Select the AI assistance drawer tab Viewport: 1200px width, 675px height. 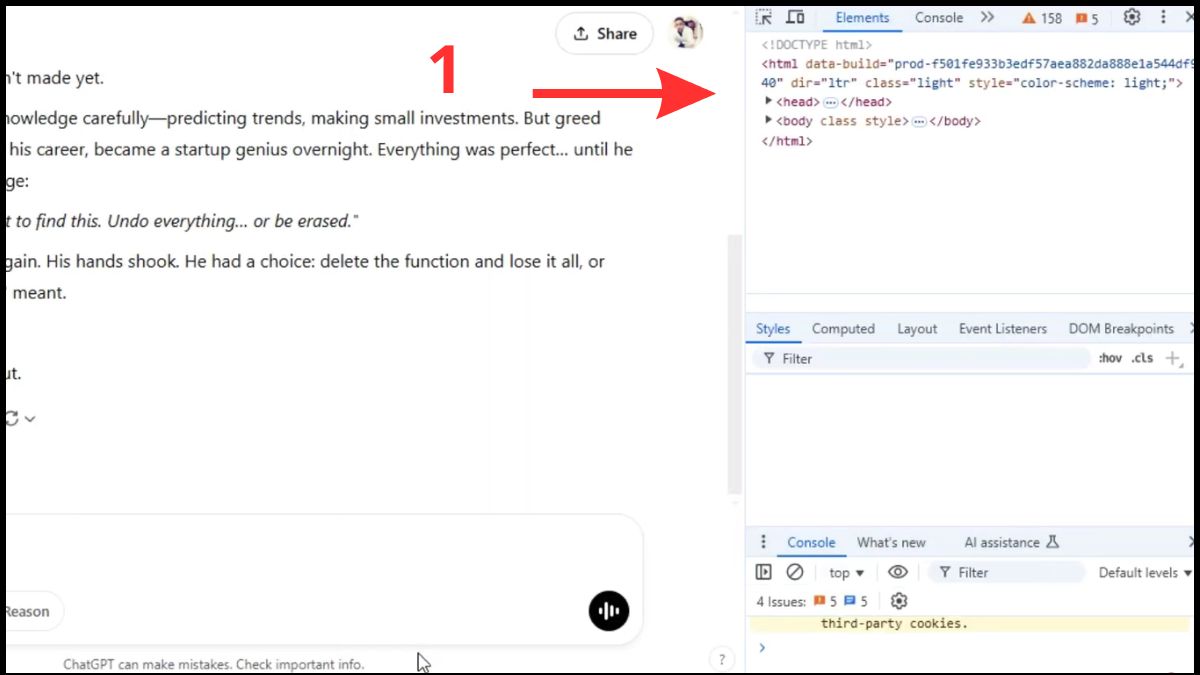coord(1011,543)
